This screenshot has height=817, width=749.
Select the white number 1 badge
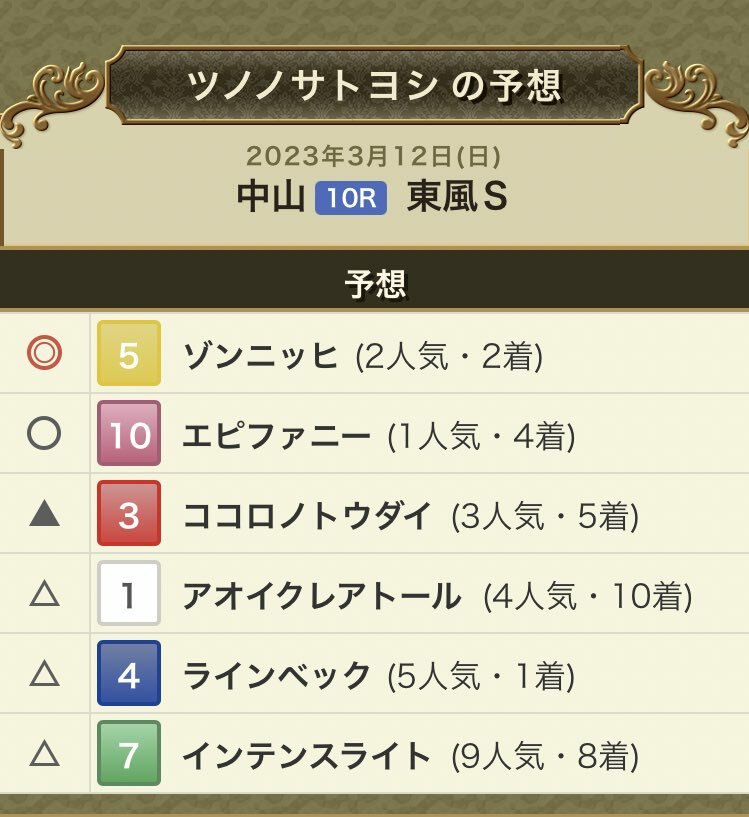[x=129, y=593]
